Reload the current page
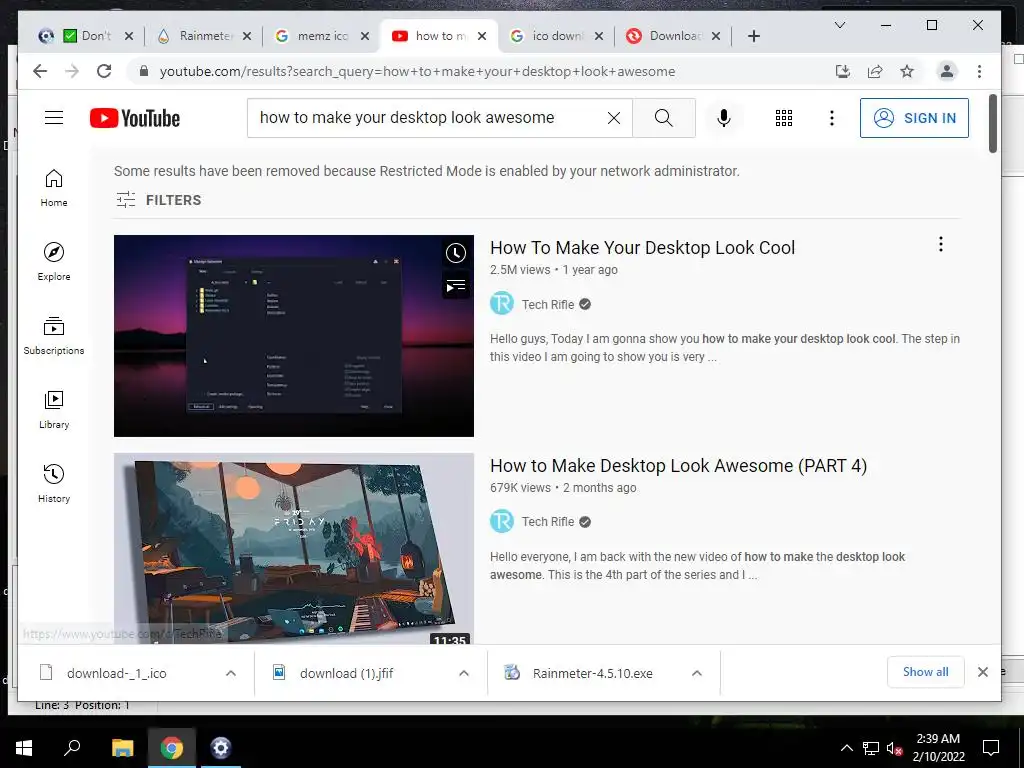The image size is (1024, 768). coord(104,71)
